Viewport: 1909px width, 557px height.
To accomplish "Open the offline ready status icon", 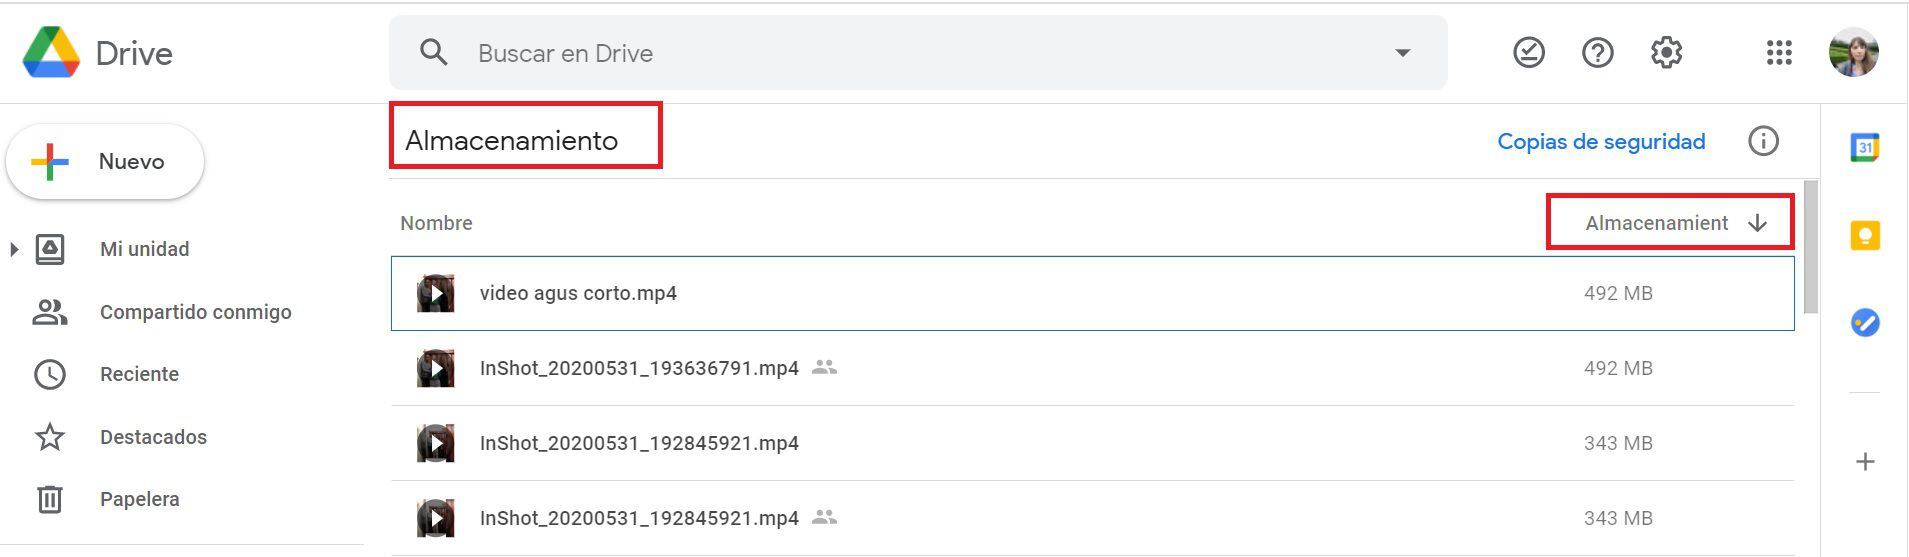I will pos(1528,52).
